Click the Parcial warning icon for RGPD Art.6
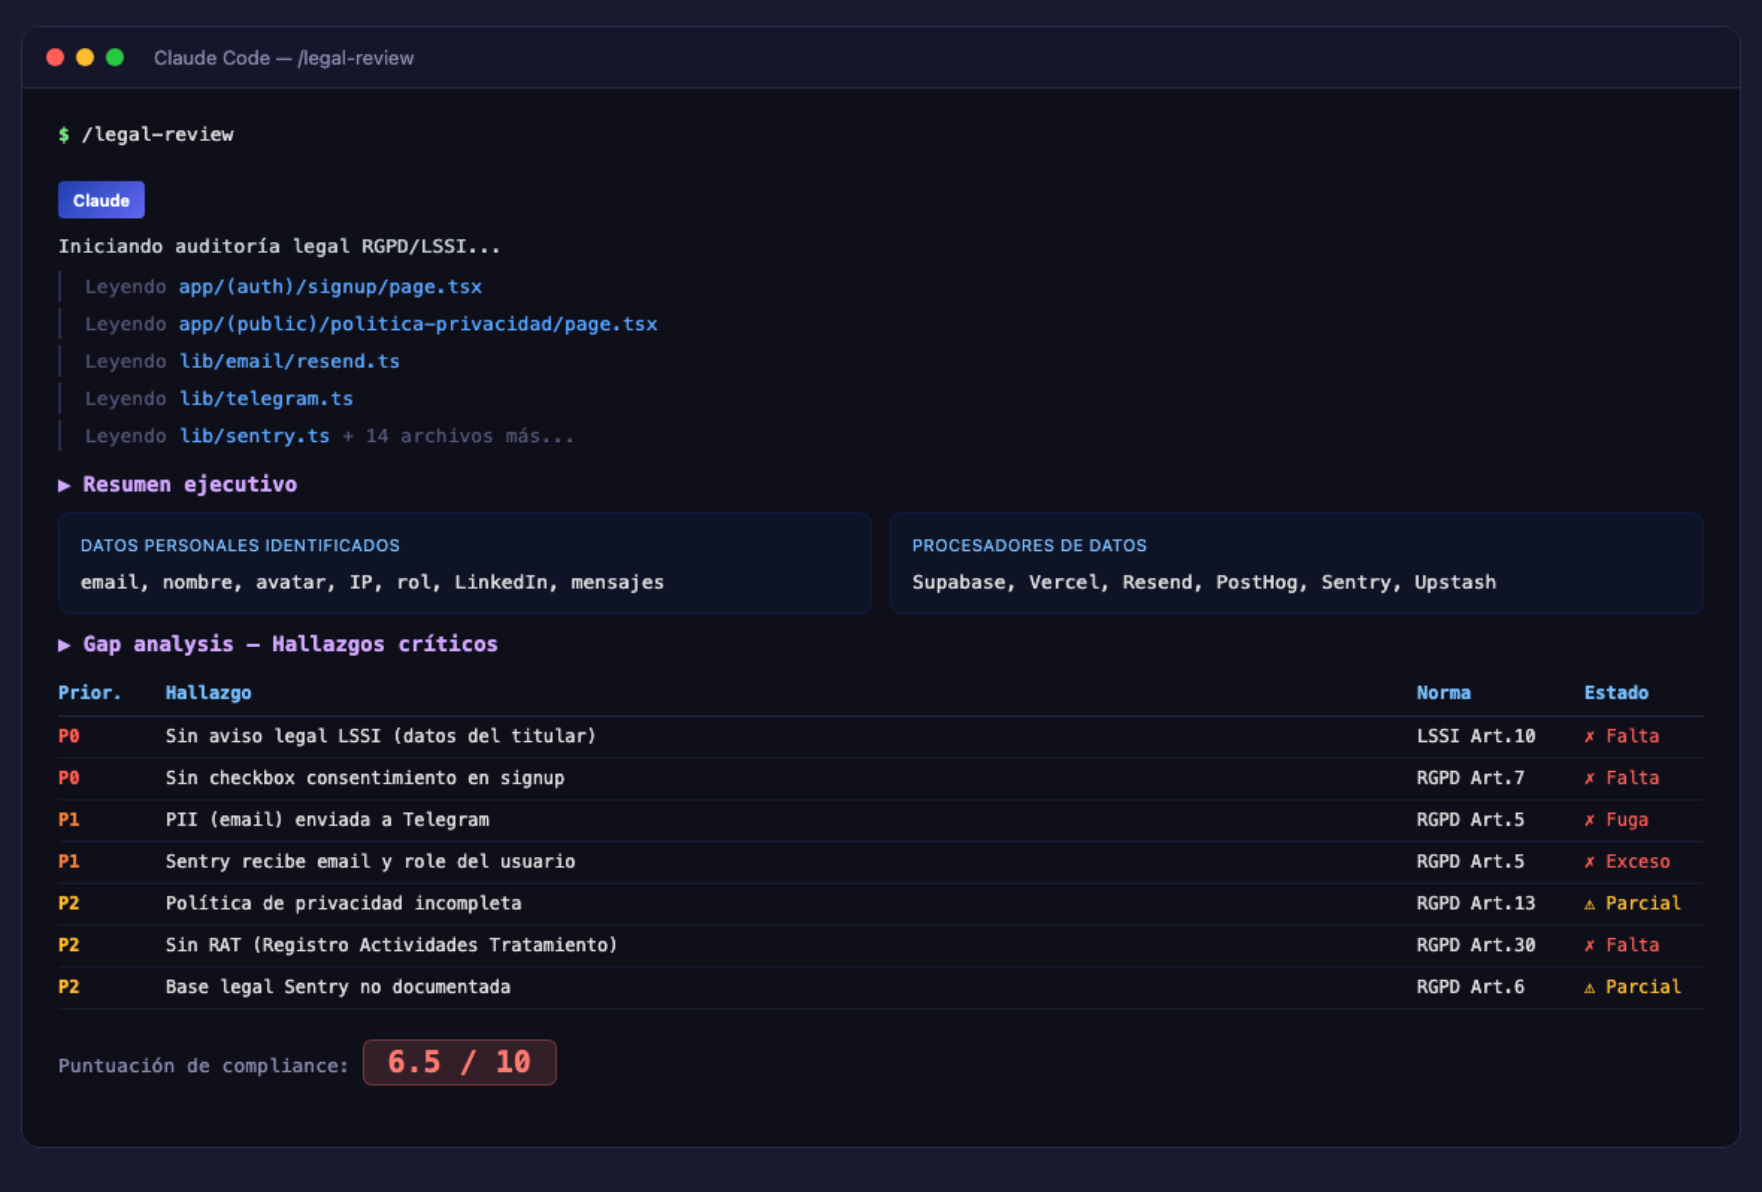Image resolution: width=1762 pixels, height=1192 pixels. pos(1590,988)
